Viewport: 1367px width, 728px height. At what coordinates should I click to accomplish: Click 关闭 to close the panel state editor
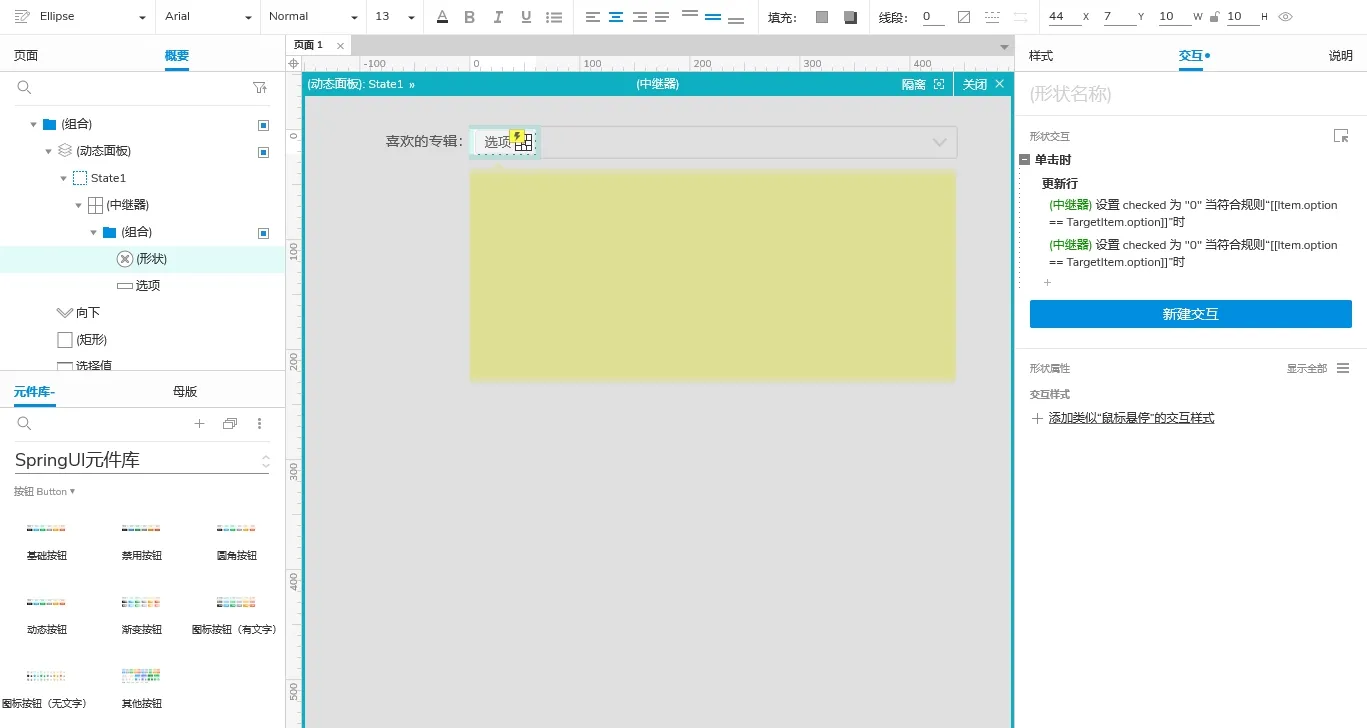point(983,85)
